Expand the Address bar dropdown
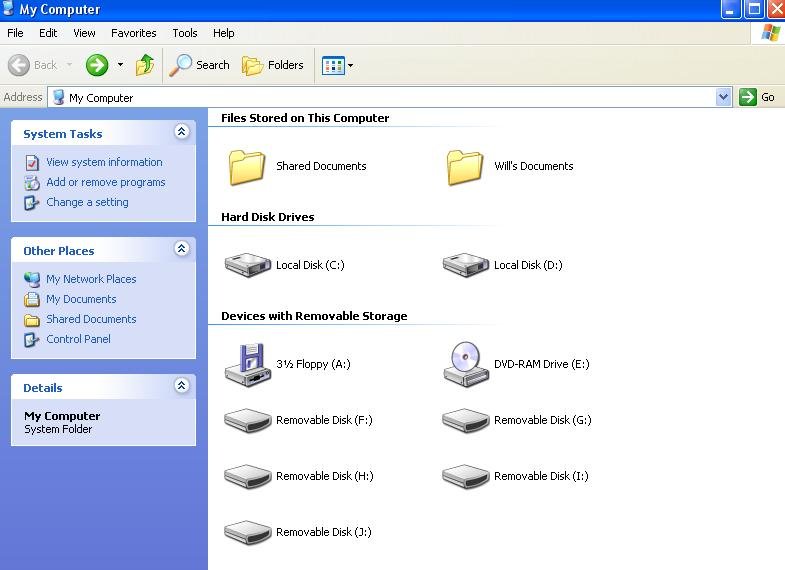Viewport: 785px width, 570px height. (x=723, y=97)
